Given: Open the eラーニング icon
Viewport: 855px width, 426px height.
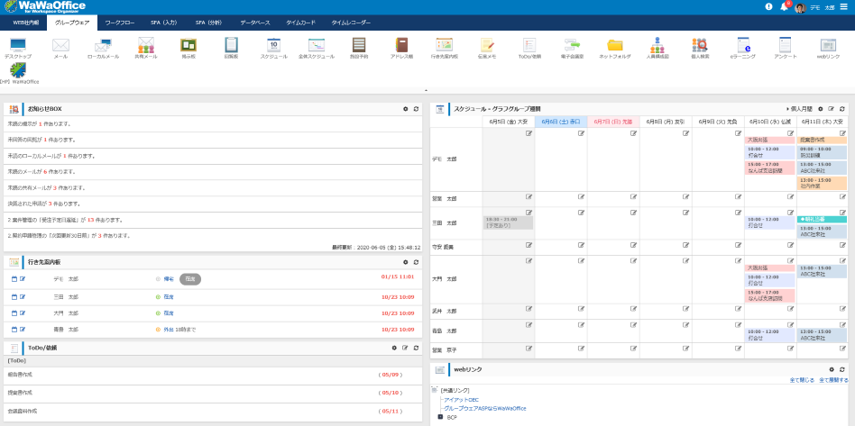Looking at the screenshot, I should (743, 47).
